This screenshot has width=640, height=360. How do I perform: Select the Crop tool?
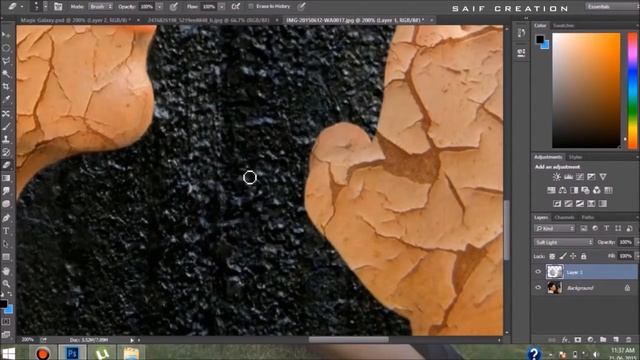point(6,87)
